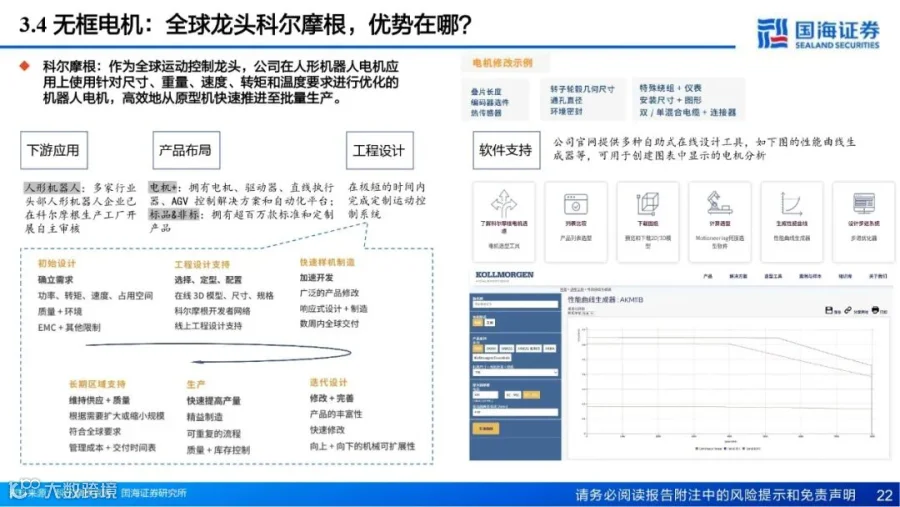Click the 性能曲线生成器 card caption
This screenshot has width=900, height=507.
791,238
